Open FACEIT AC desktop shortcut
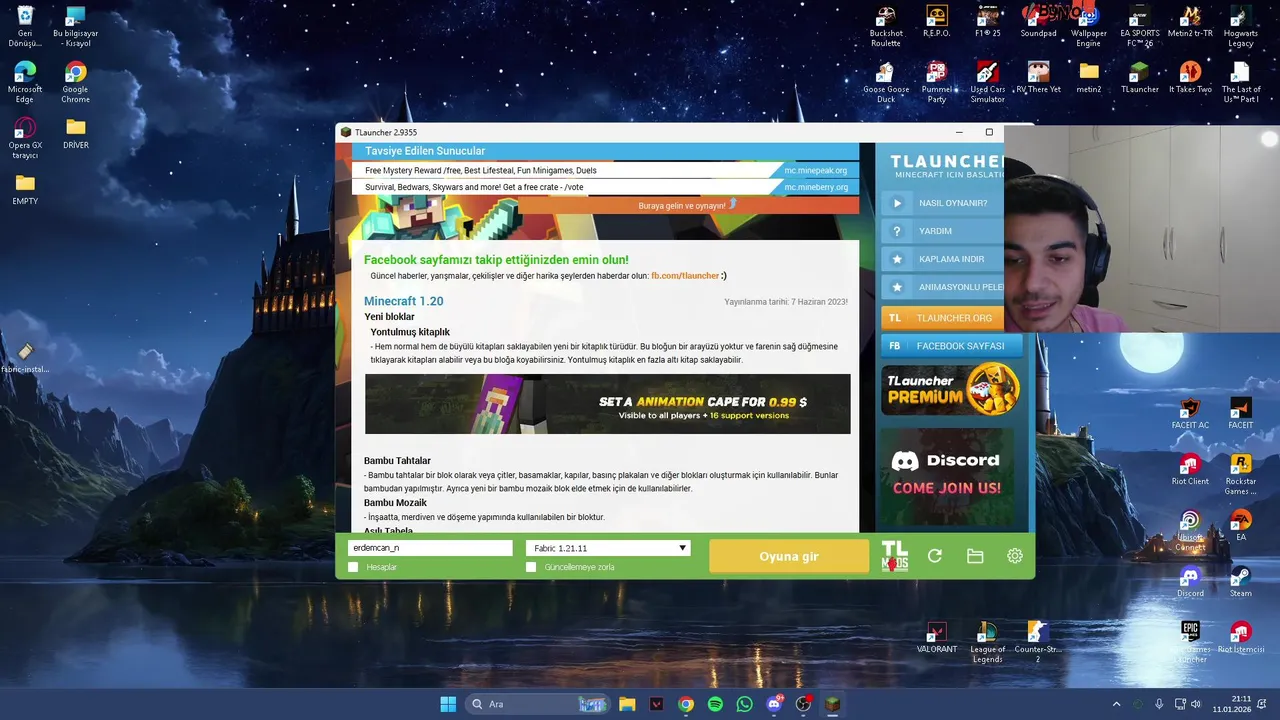 [1190, 413]
